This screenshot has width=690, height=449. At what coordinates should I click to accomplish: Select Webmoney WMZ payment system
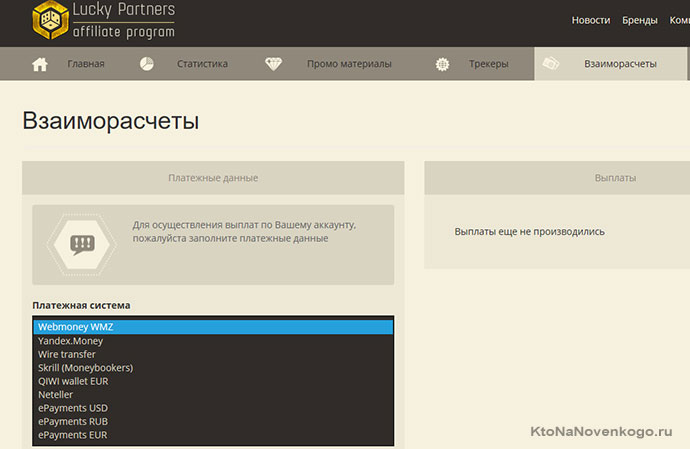[x=213, y=327]
